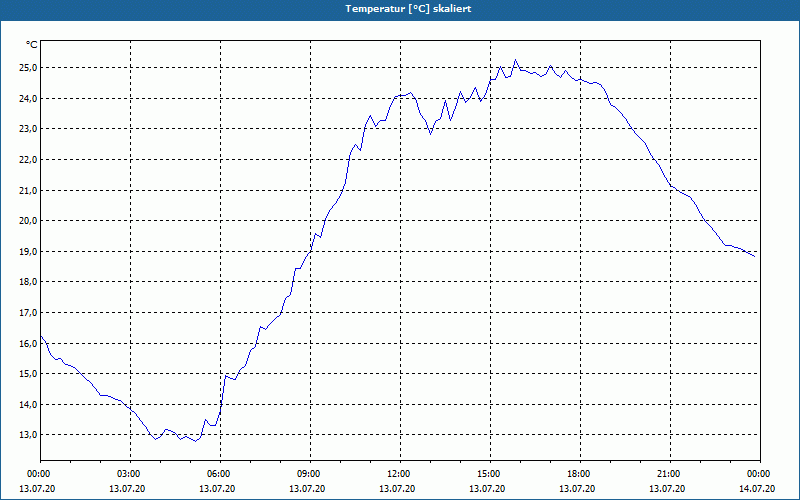The width and height of the screenshot is (800, 500).
Task: Click the 18:00 time axis label
Action: click(x=578, y=474)
